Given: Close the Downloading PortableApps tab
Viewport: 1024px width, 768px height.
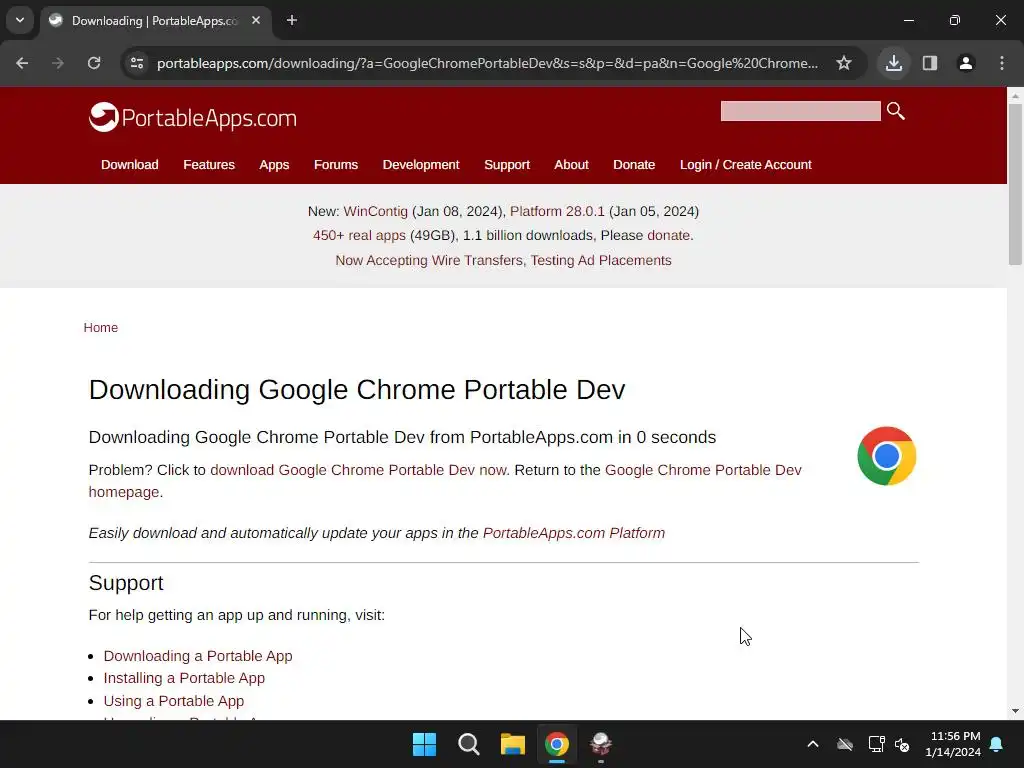Looking at the screenshot, I should coord(256,21).
